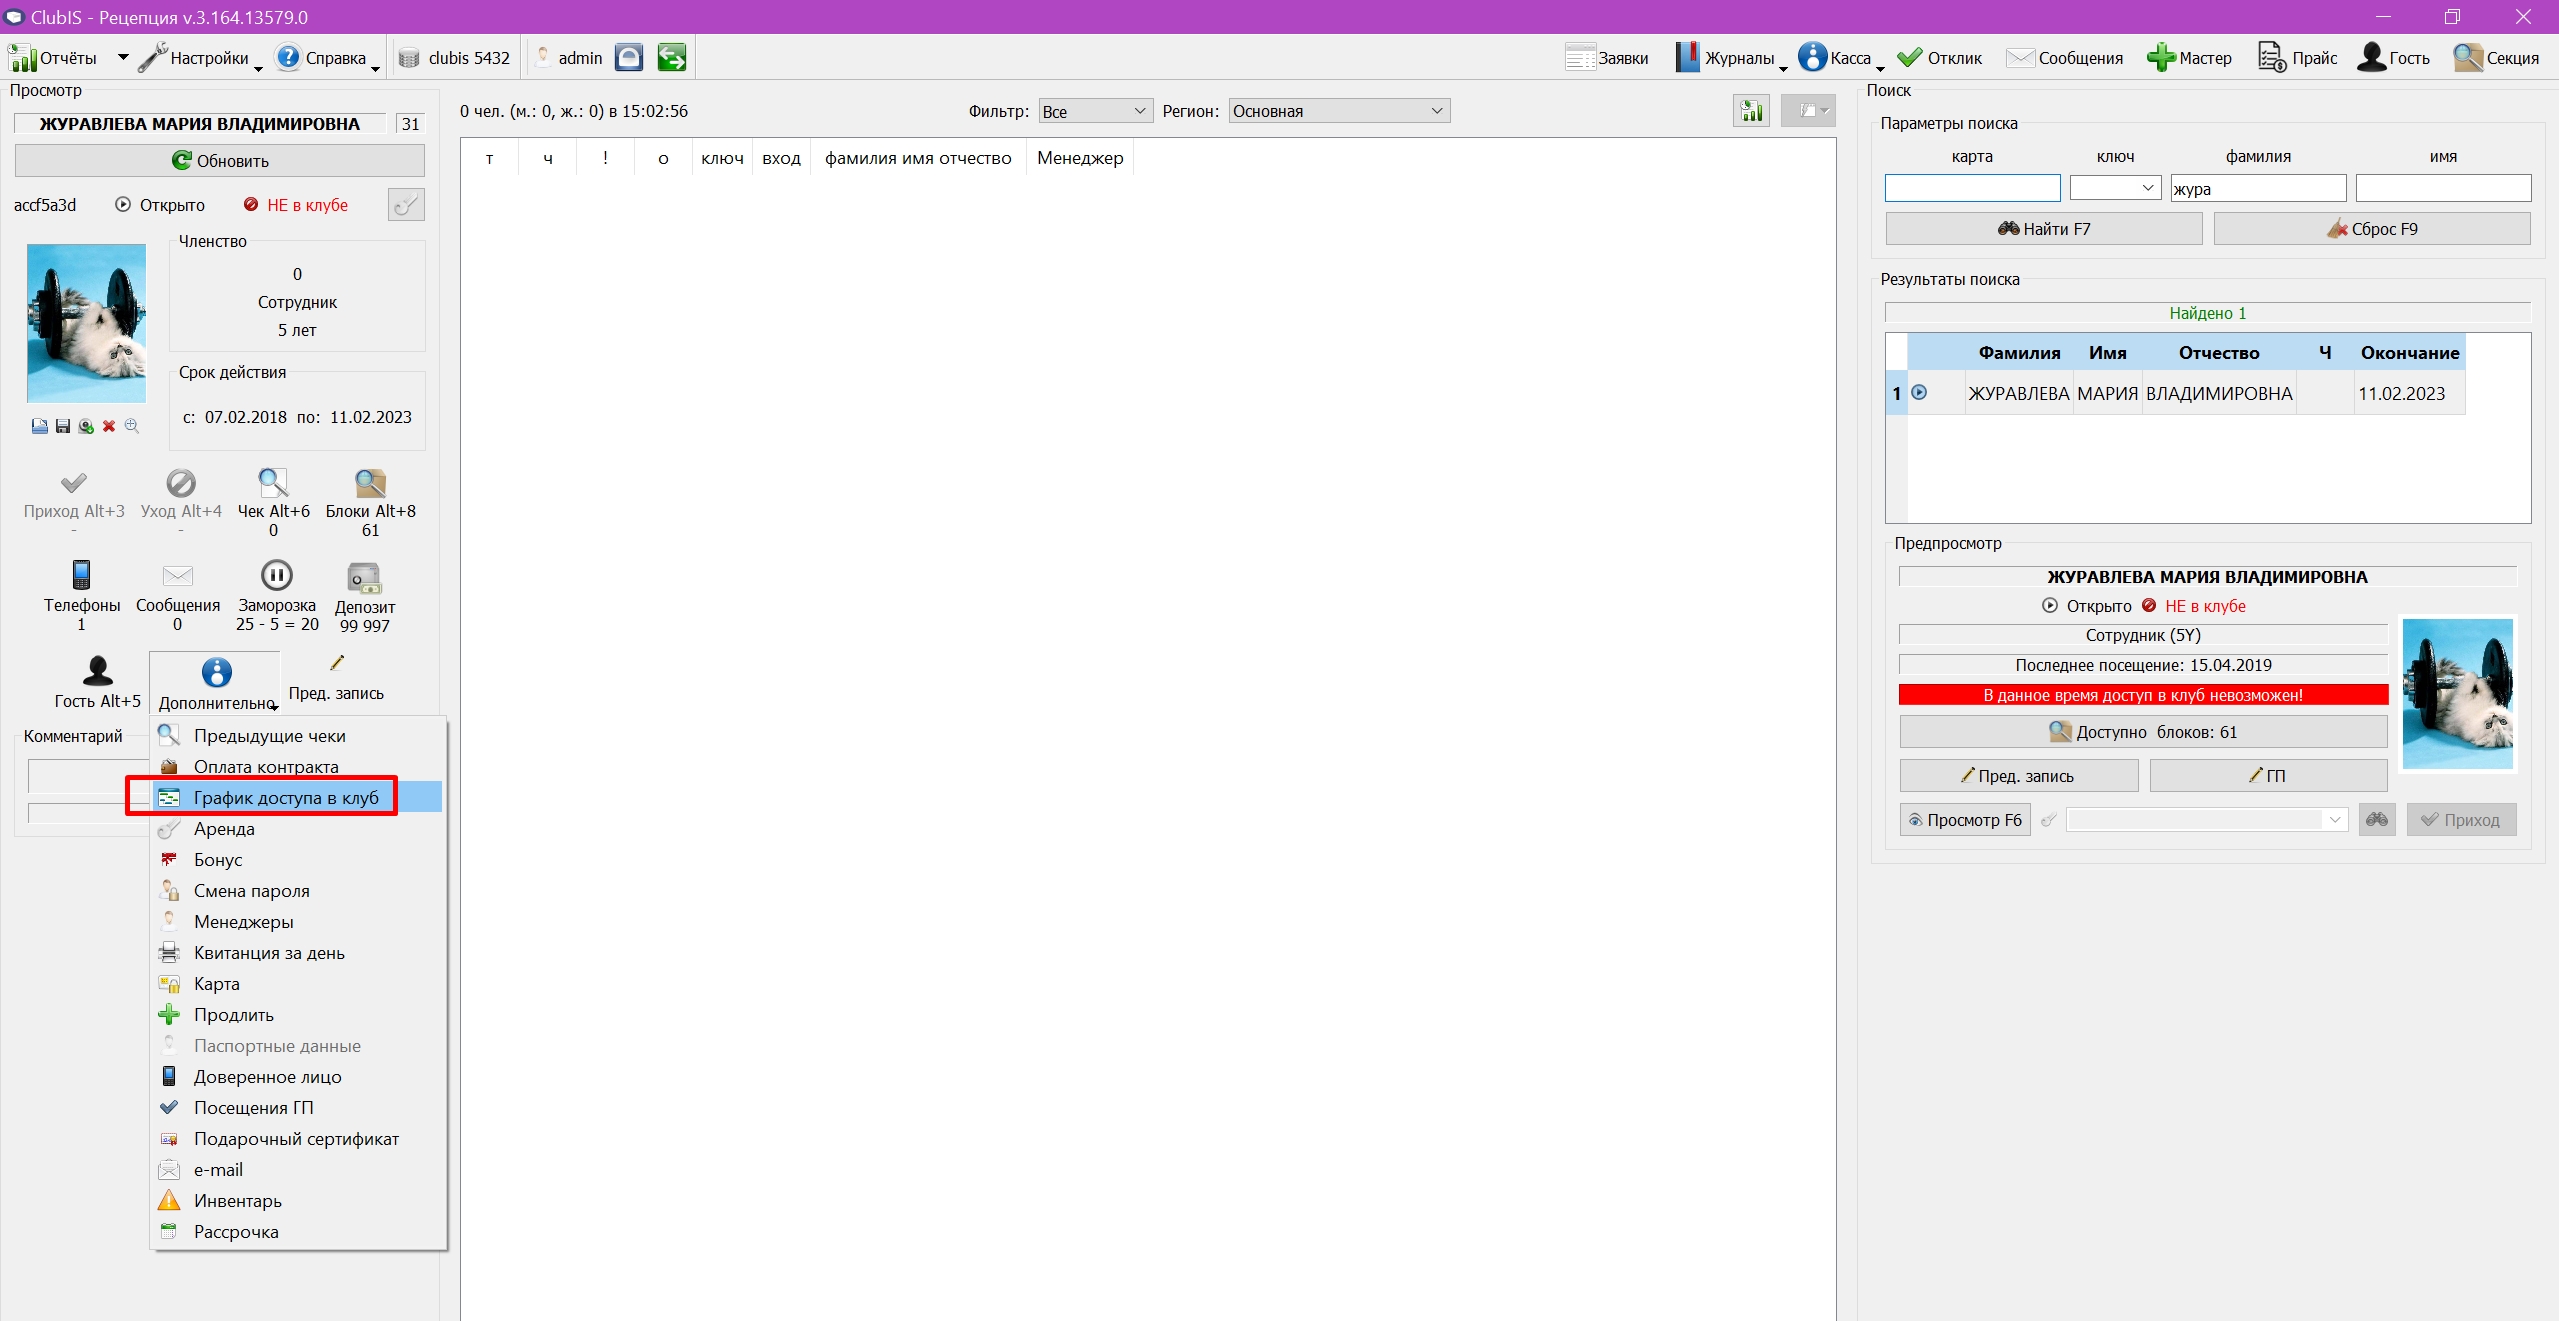Screen dimensions: 2559x1321
Task: Focus the имя search input field
Action: [x=2443, y=188]
